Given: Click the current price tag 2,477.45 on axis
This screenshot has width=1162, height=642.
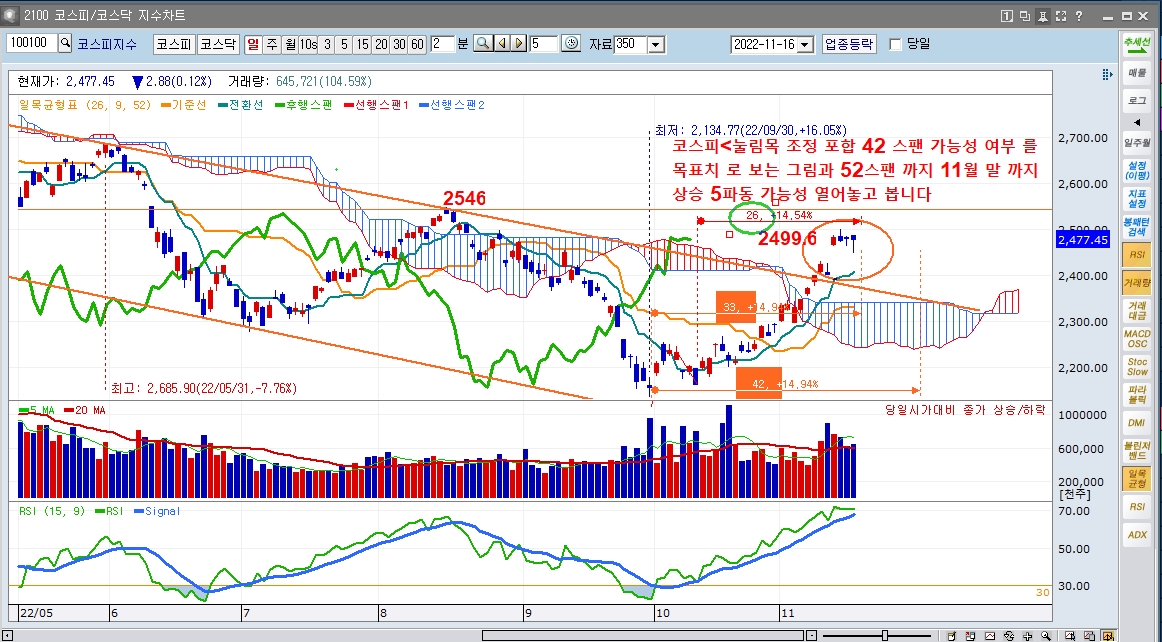Looking at the screenshot, I should (x=1083, y=239).
